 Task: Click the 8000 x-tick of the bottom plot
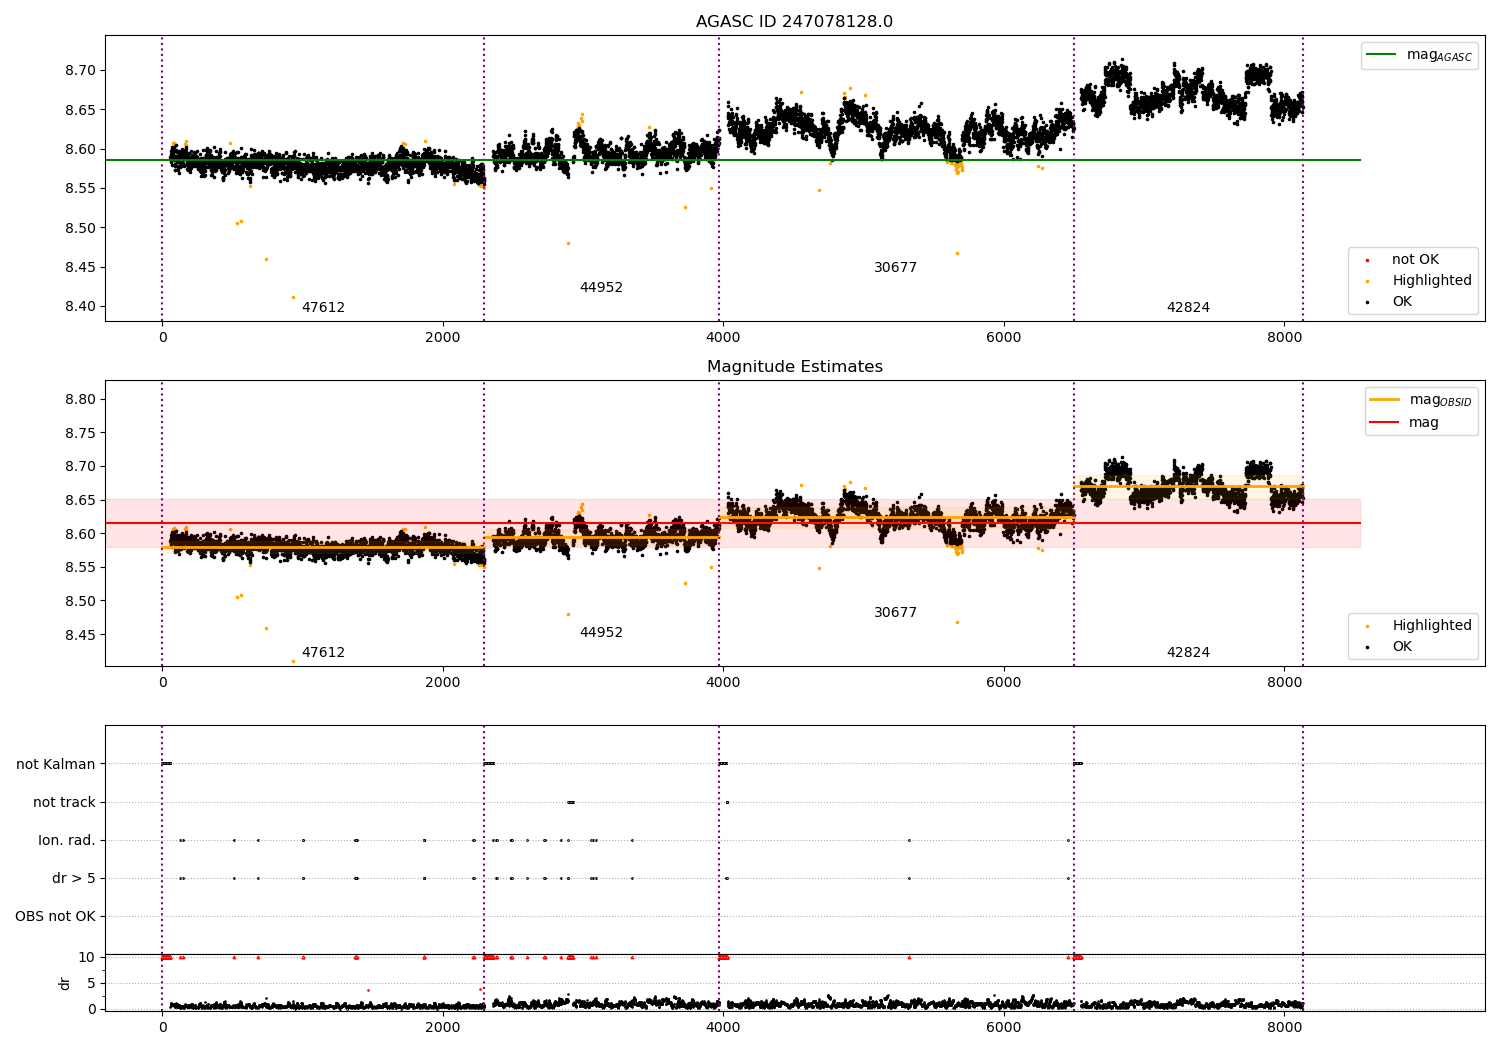click(x=1285, y=1027)
